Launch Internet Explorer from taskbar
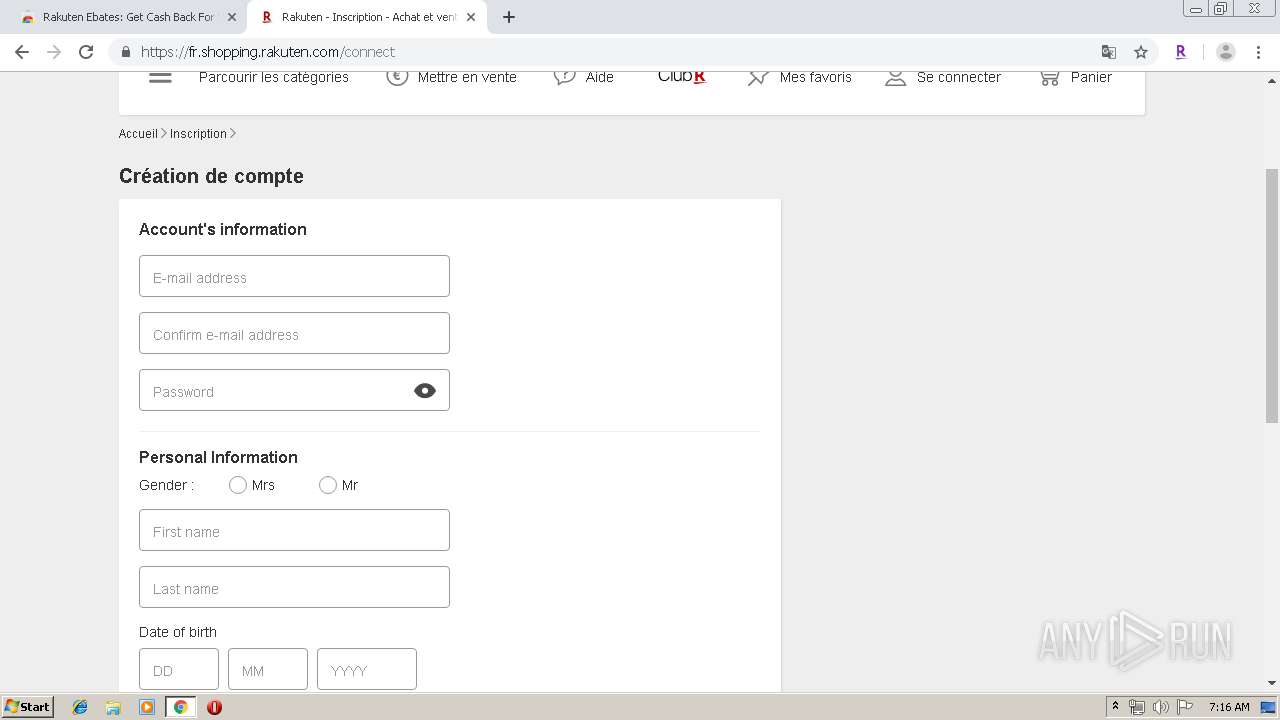The height and width of the screenshot is (720, 1280). point(80,707)
